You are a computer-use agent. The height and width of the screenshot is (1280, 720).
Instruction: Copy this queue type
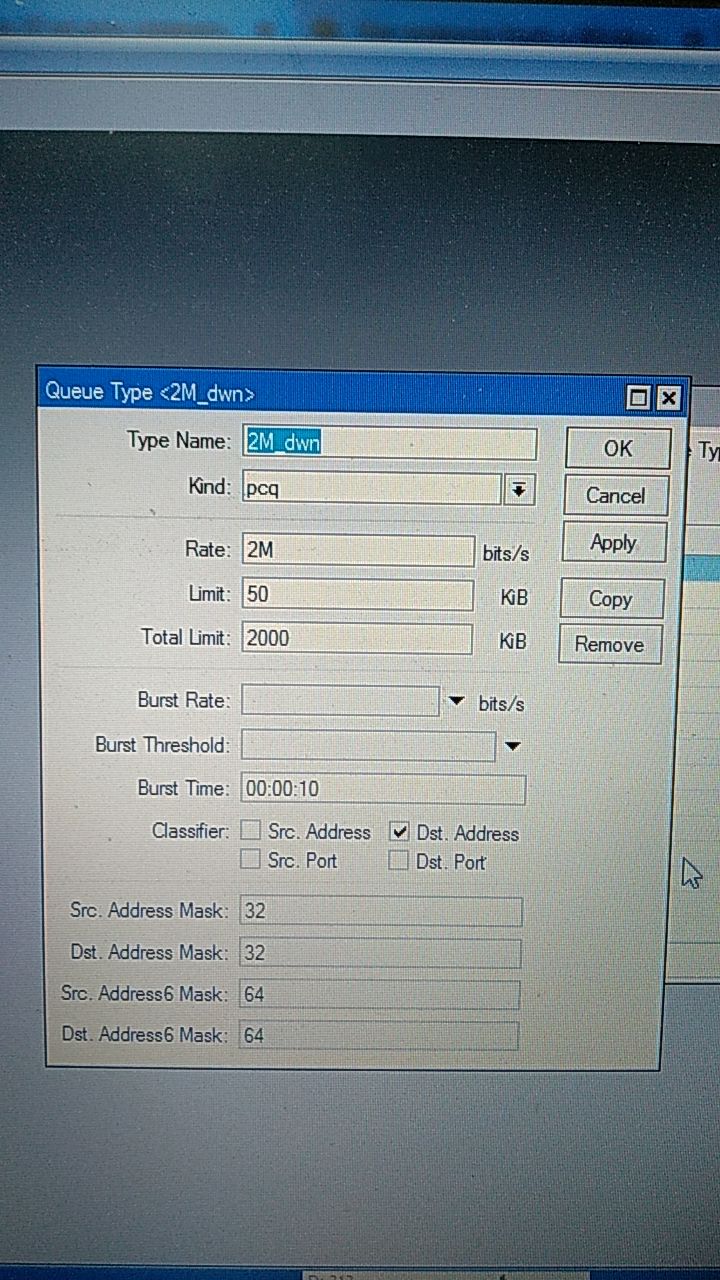point(610,599)
